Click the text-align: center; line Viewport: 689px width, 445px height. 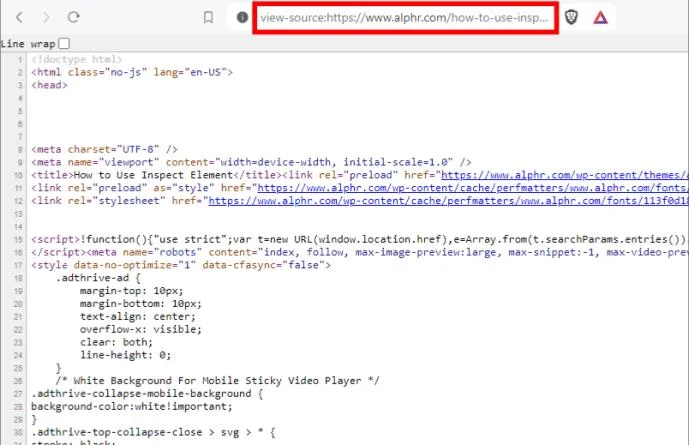tap(138, 316)
